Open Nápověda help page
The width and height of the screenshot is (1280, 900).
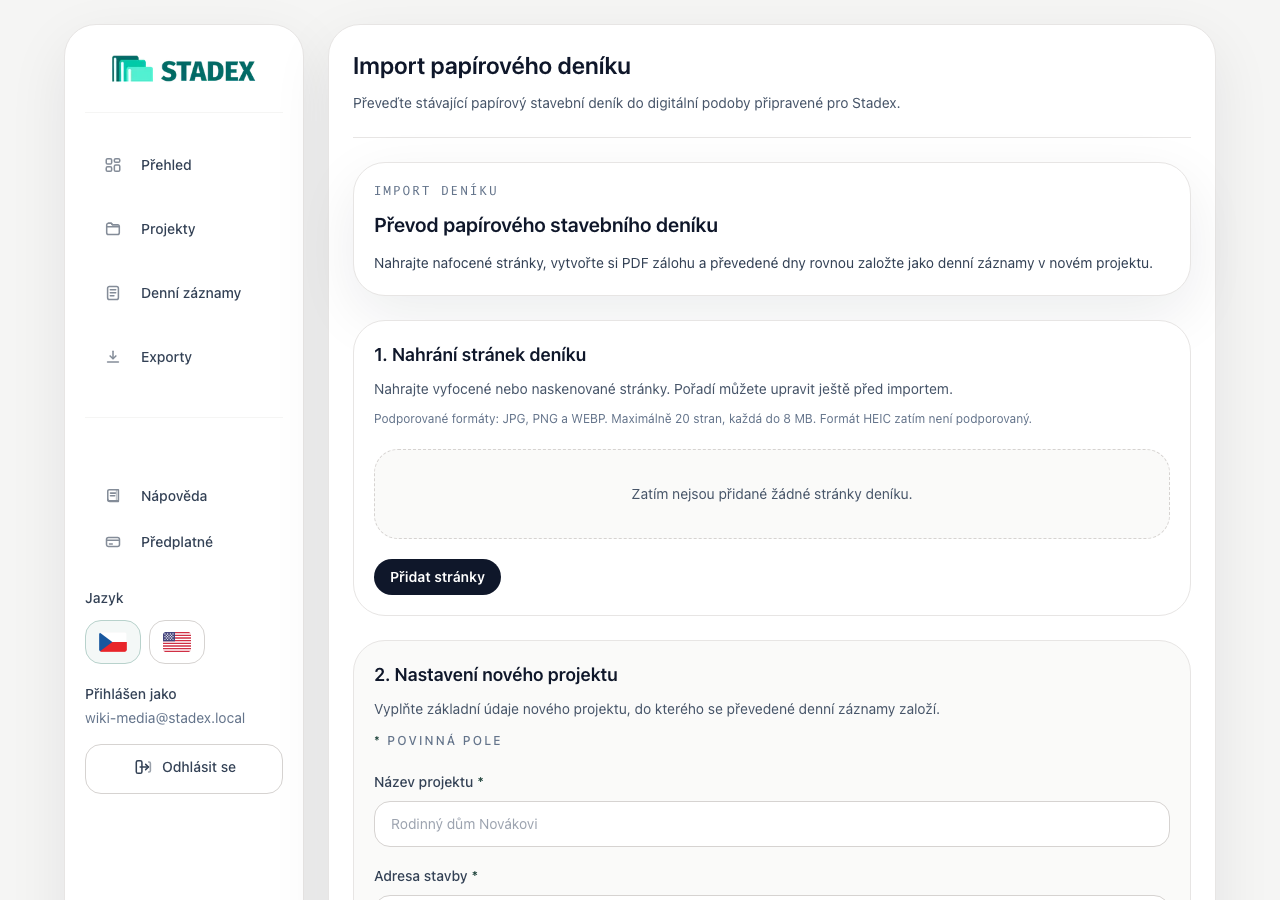(x=184, y=496)
